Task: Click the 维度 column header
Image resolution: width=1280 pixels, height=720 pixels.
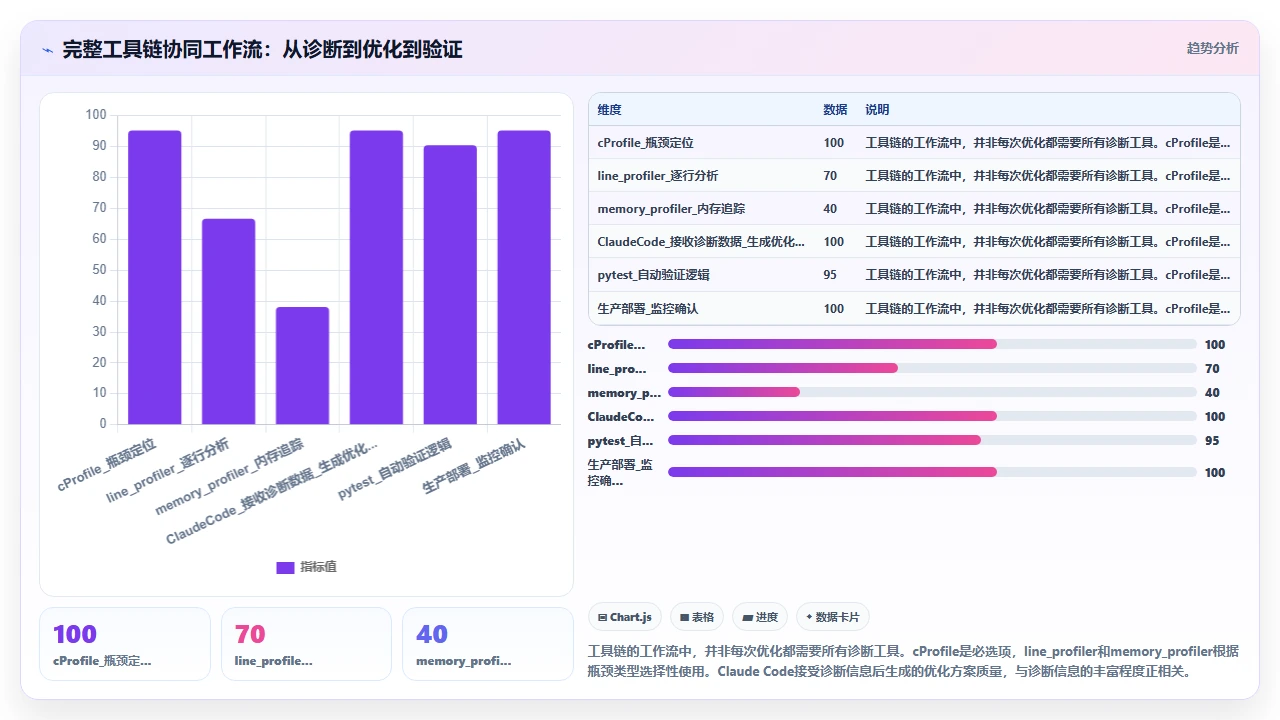Action: click(609, 110)
